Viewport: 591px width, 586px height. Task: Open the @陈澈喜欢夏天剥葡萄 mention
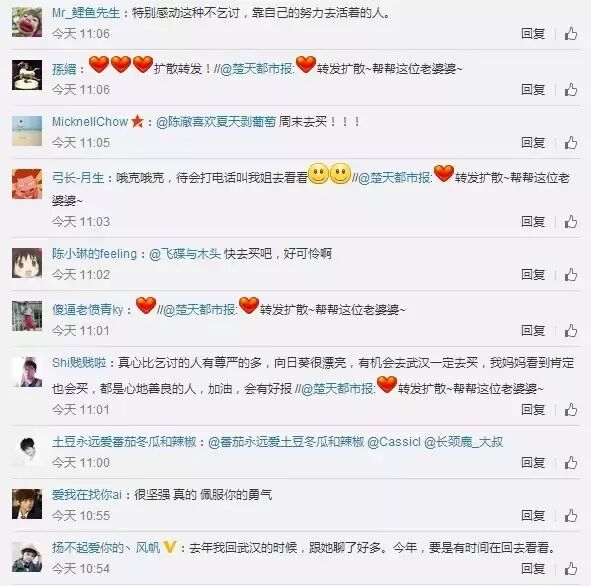coord(216,122)
